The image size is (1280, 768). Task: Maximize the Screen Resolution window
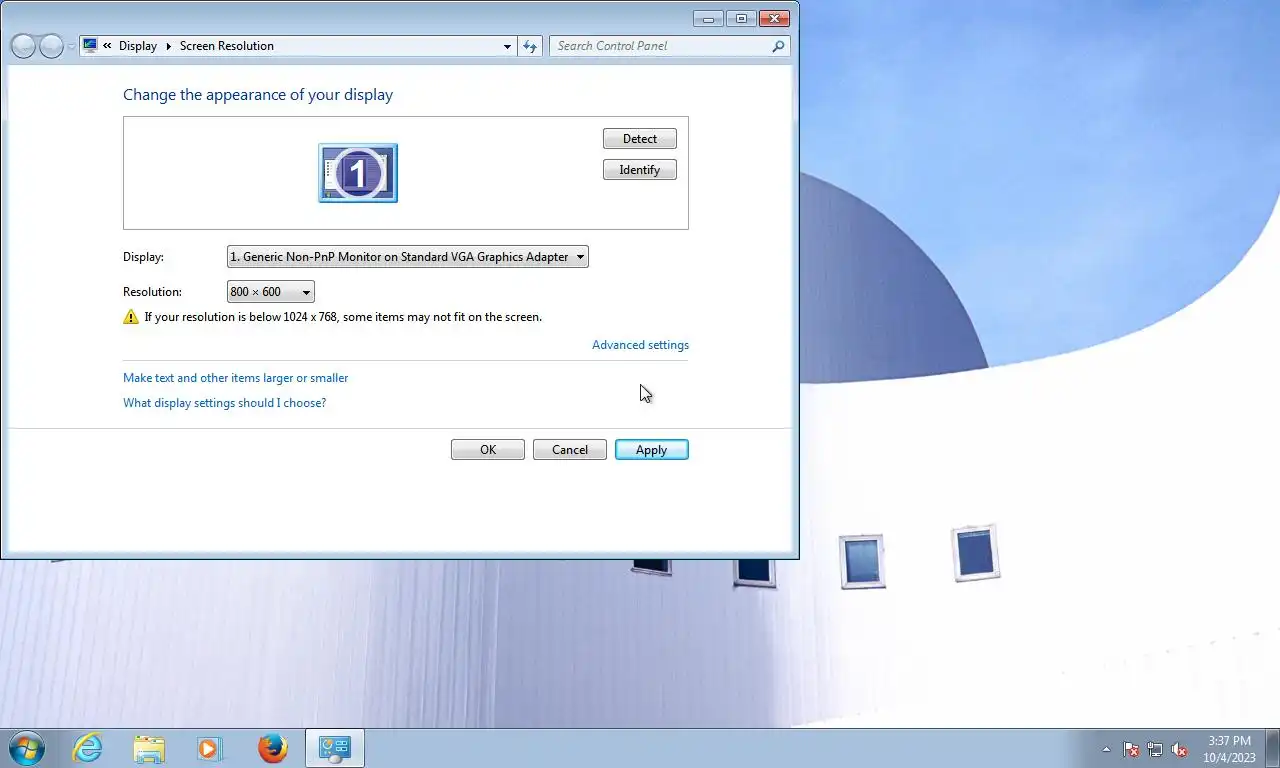(741, 18)
